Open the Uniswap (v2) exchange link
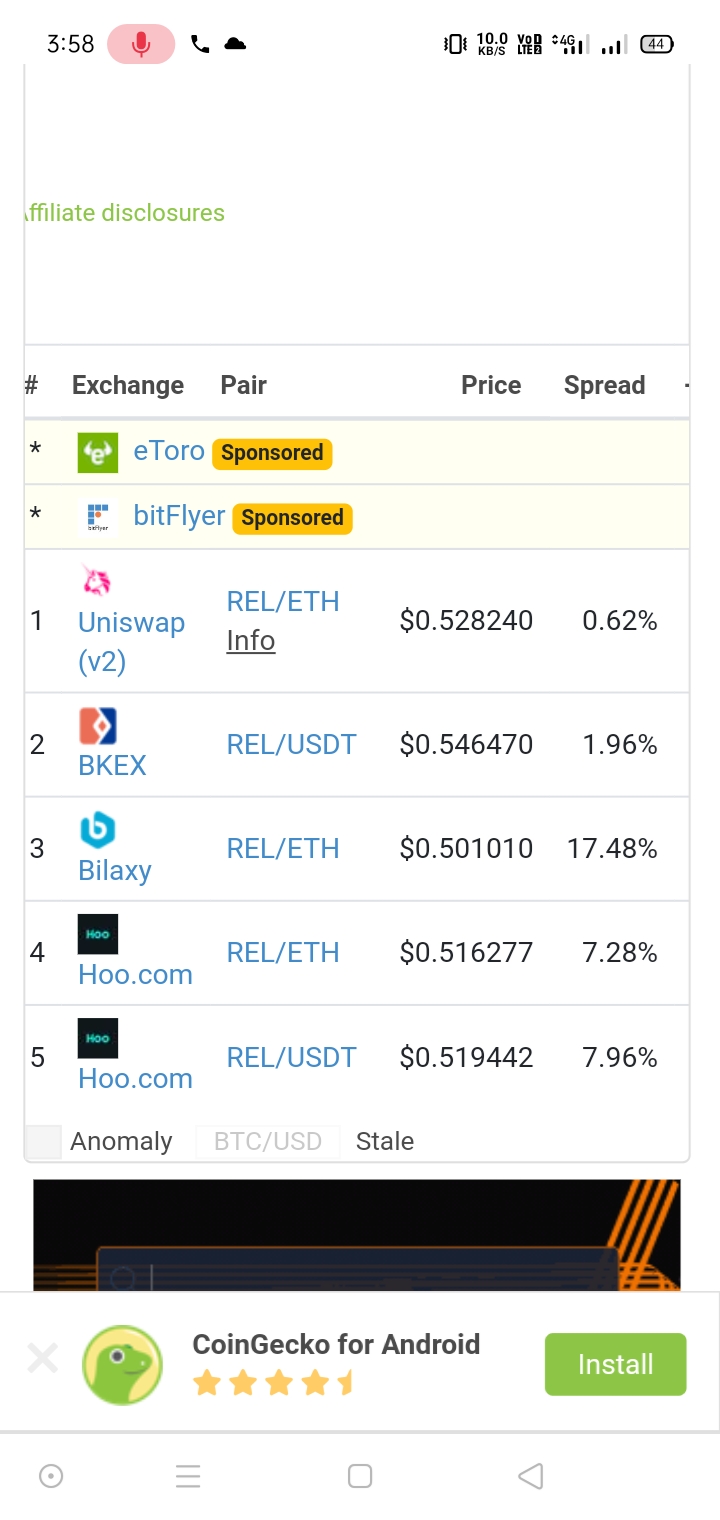 tap(131, 641)
